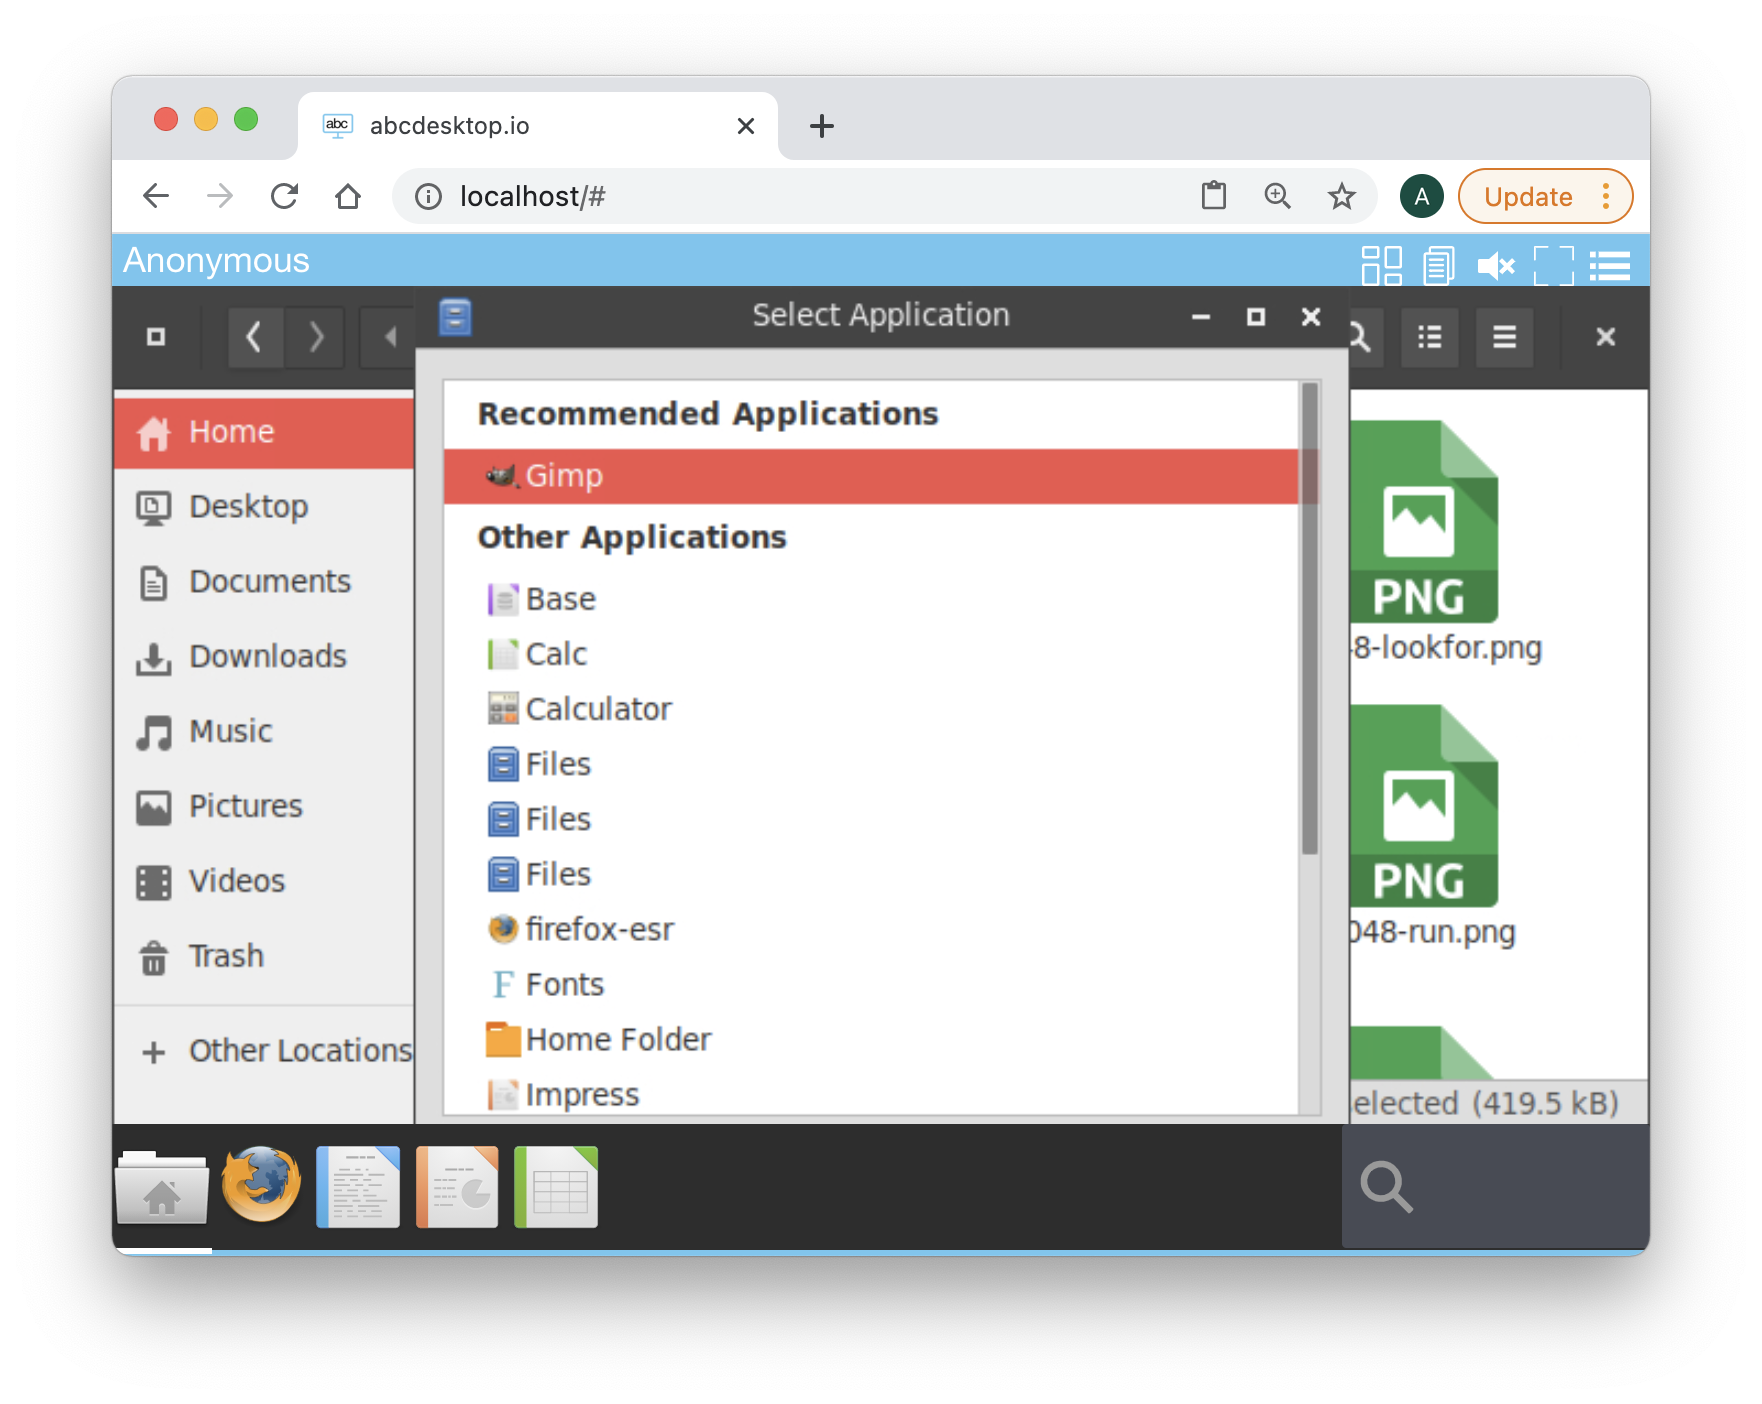Click the Home Folder orange folder icon
Image resolution: width=1762 pixels, height=1404 pixels.
tap(503, 1039)
